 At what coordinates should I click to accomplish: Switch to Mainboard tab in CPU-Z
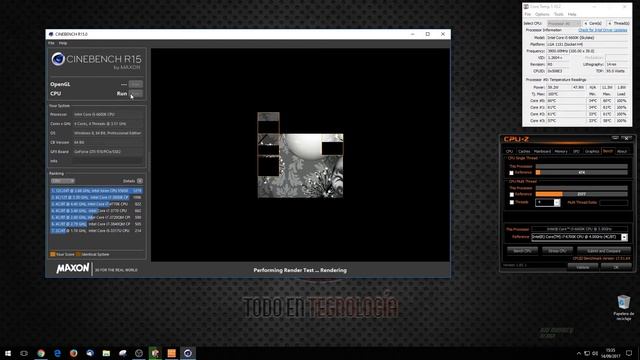click(542, 151)
